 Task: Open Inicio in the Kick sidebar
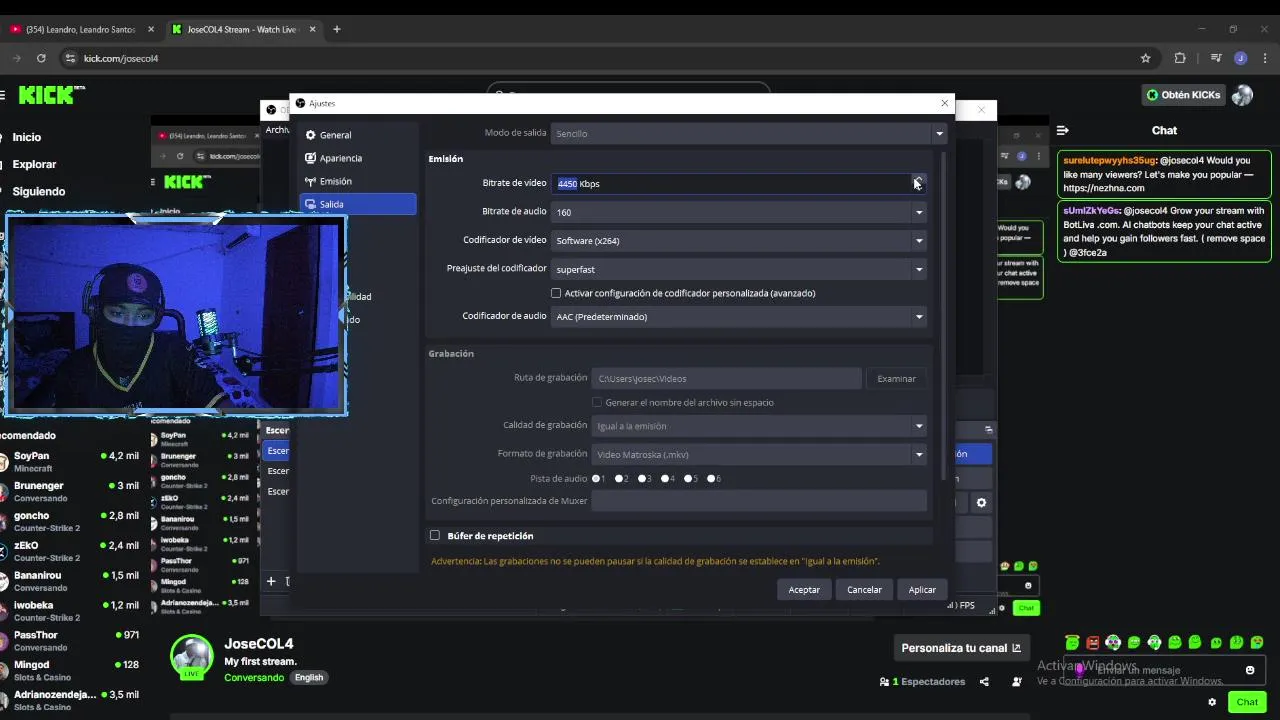tap(27, 137)
